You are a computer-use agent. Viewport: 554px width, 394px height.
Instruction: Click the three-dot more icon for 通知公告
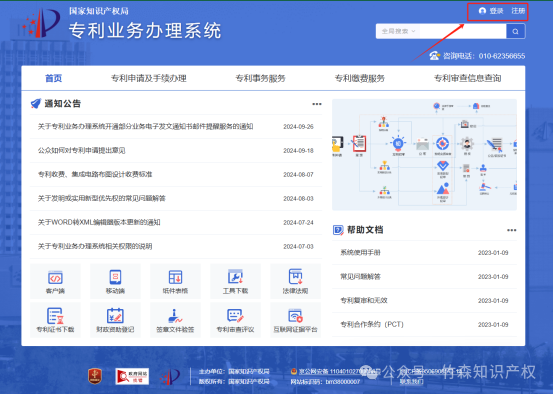coord(317,104)
